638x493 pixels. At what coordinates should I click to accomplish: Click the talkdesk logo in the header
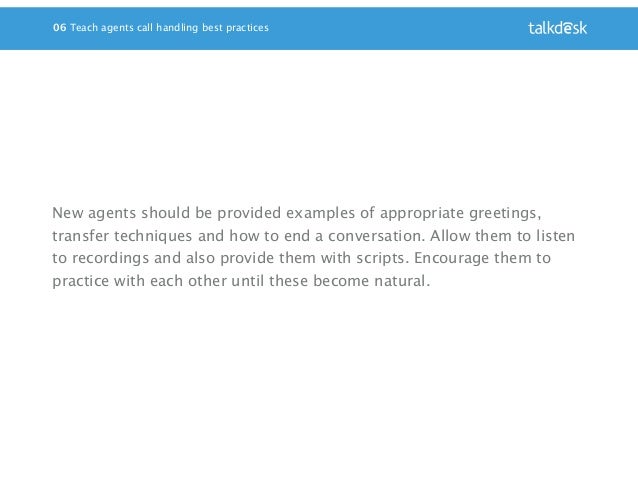coord(557,28)
